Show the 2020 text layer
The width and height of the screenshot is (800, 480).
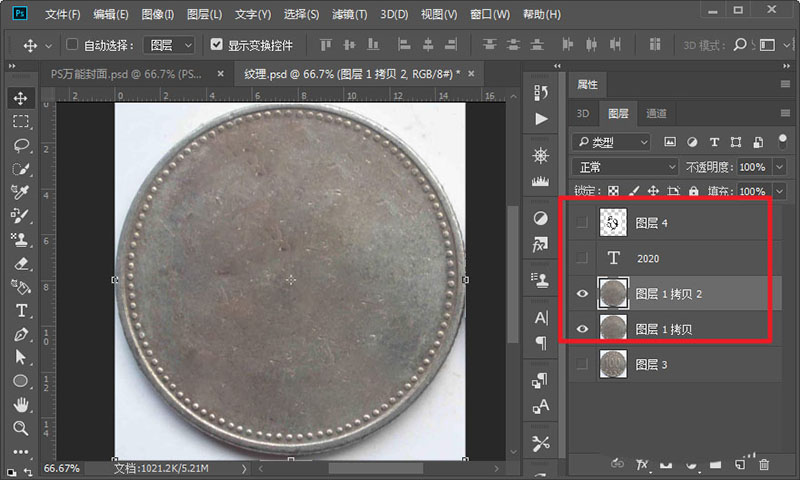point(582,258)
